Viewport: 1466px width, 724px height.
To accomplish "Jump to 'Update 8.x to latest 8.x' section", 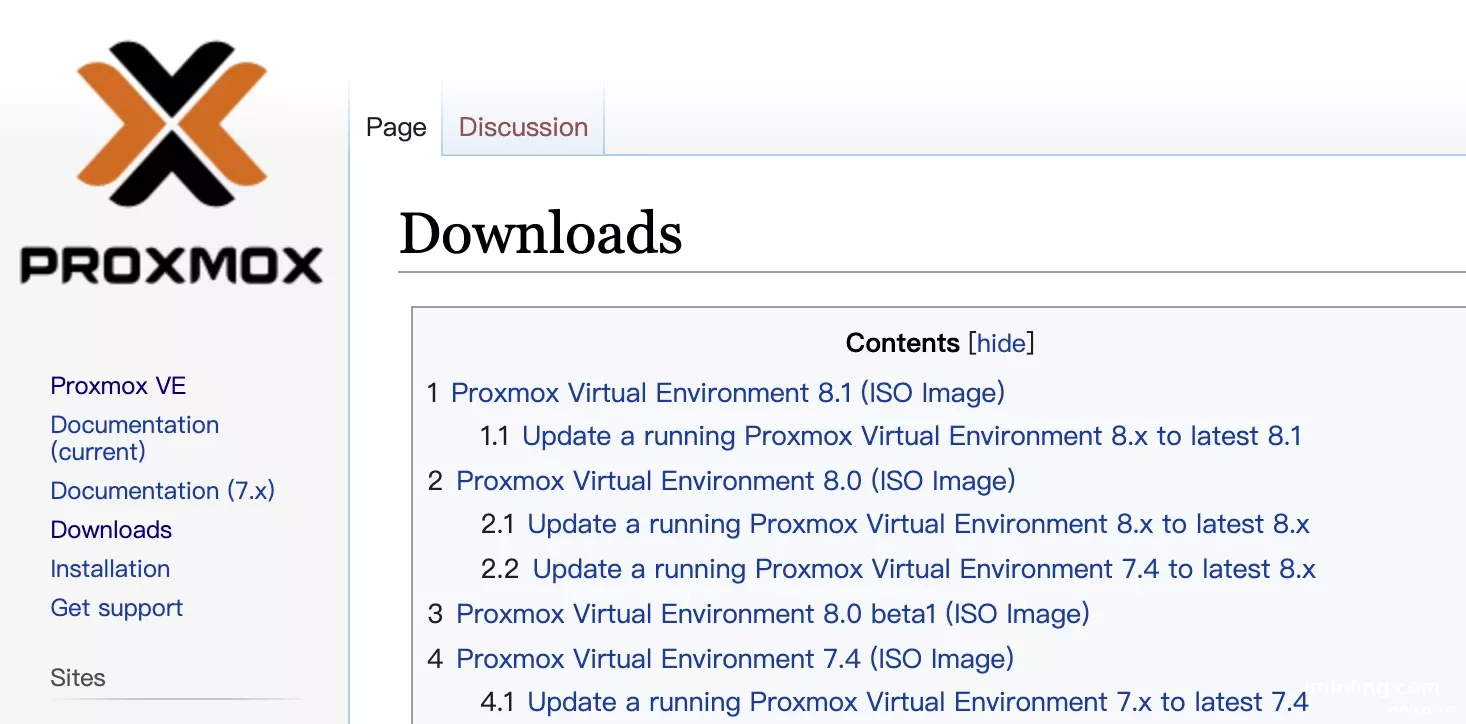I will [919, 525].
